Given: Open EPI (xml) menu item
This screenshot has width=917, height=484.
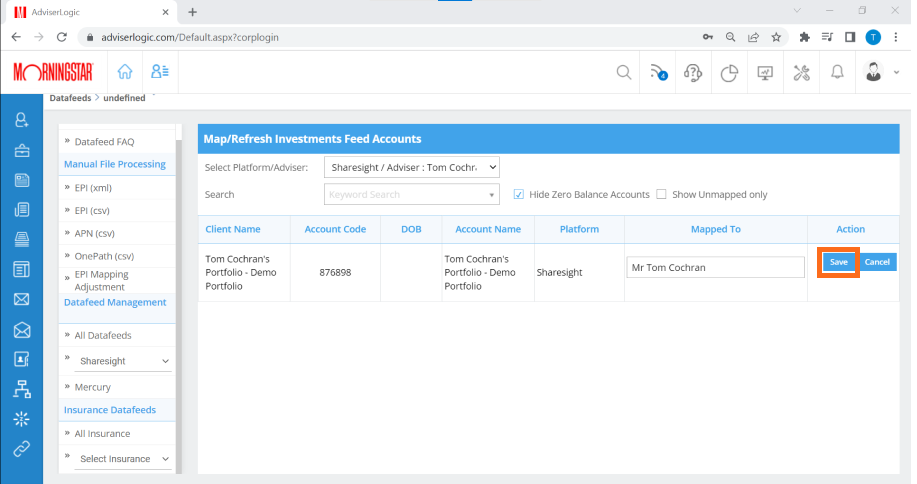Looking at the screenshot, I should click(x=93, y=188).
